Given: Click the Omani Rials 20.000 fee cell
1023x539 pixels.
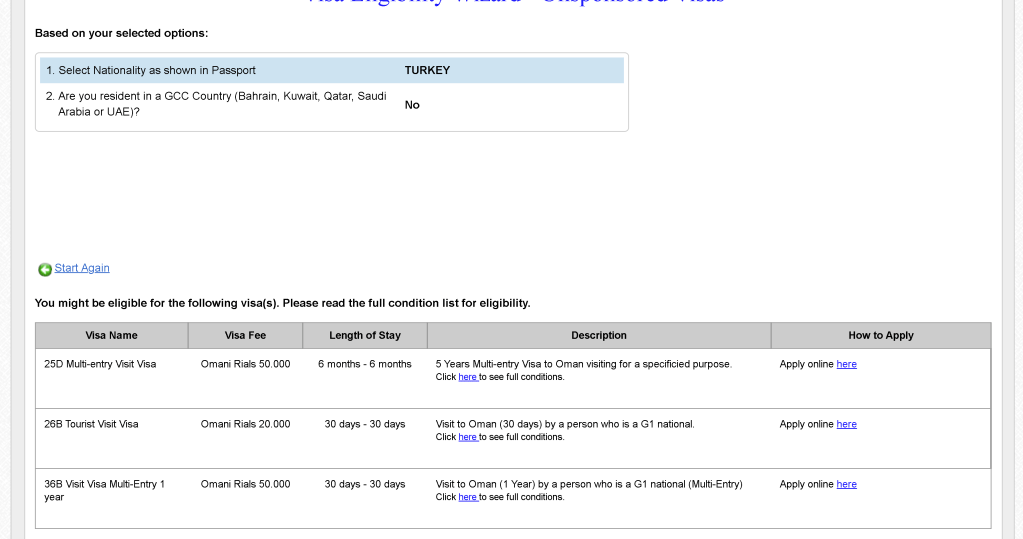Looking at the screenshot, I should pyautogui.click(x=245, y=439).
